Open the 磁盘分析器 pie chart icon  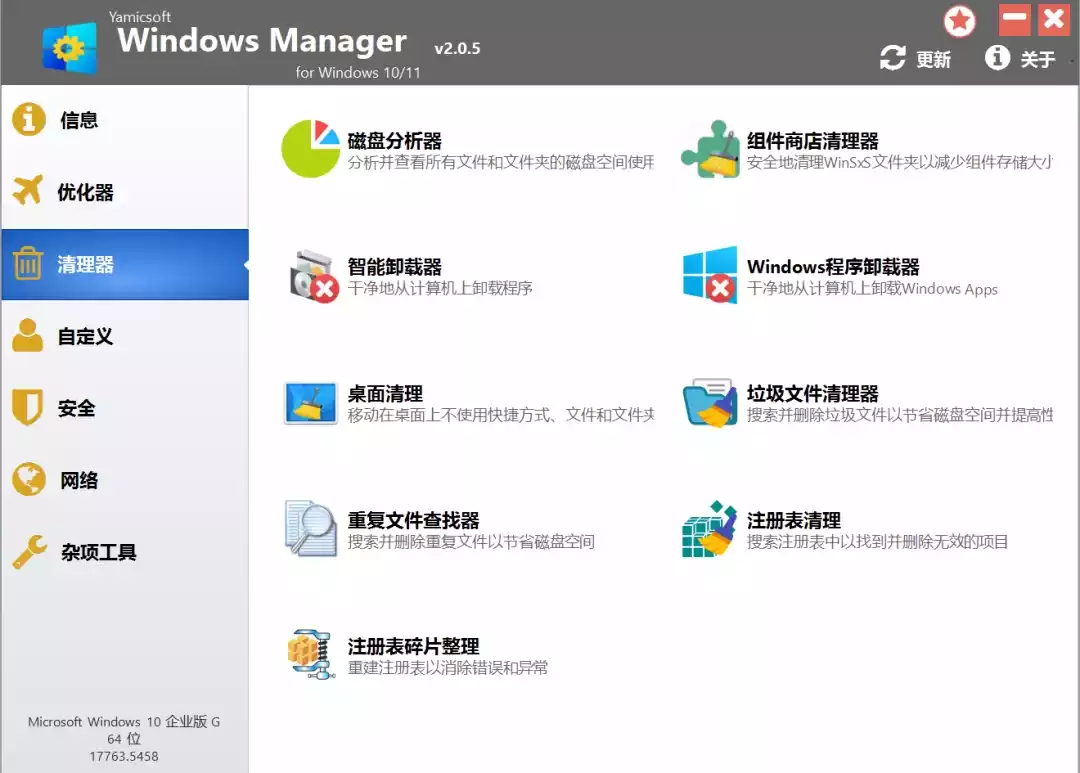pyautogui.click(x=311, y=149)
